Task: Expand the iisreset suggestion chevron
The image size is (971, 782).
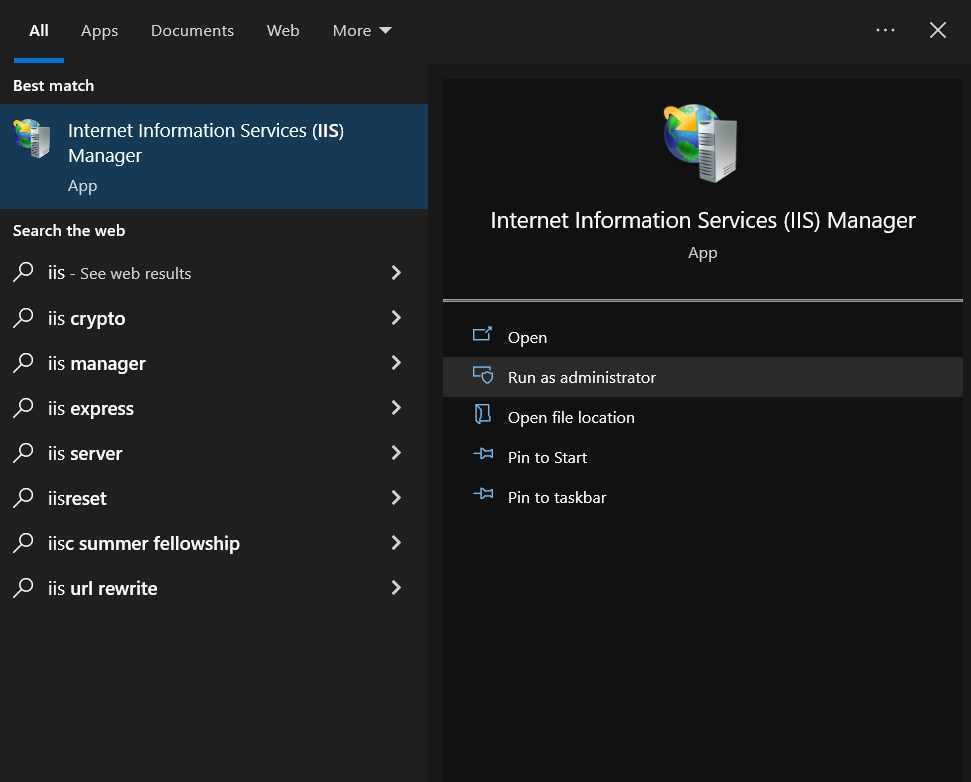Action: [x=396, y=498]
